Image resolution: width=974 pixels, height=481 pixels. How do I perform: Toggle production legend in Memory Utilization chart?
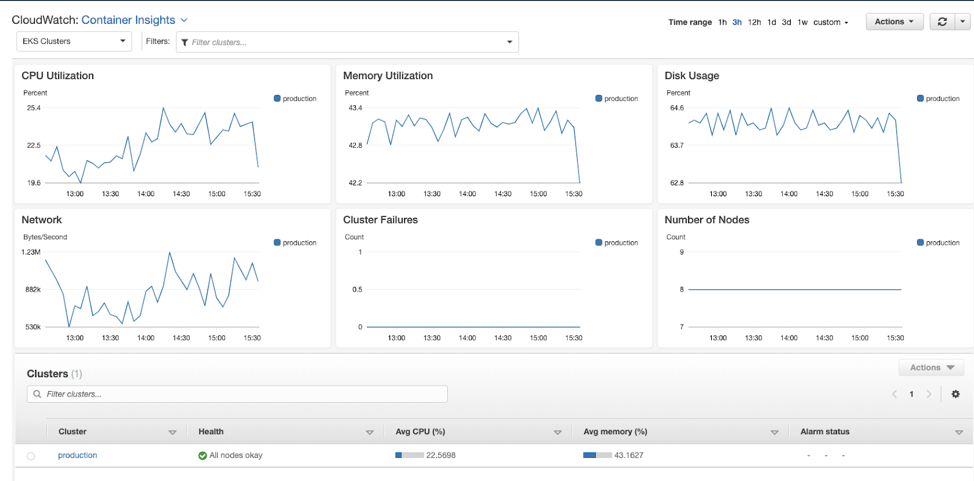(x=616, y=98)
